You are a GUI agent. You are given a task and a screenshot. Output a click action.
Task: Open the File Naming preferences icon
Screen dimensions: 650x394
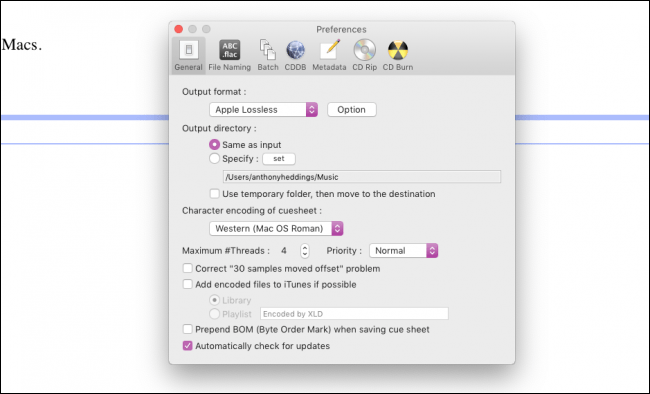tap(230, 56)
